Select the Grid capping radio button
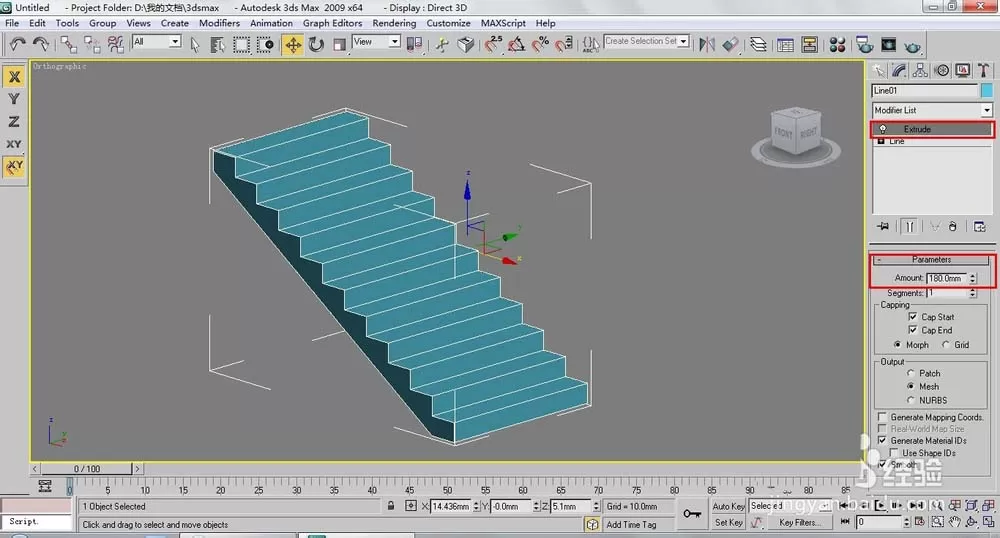The height and width of the screenshot is (538, 1000). [x=946, y=345]
